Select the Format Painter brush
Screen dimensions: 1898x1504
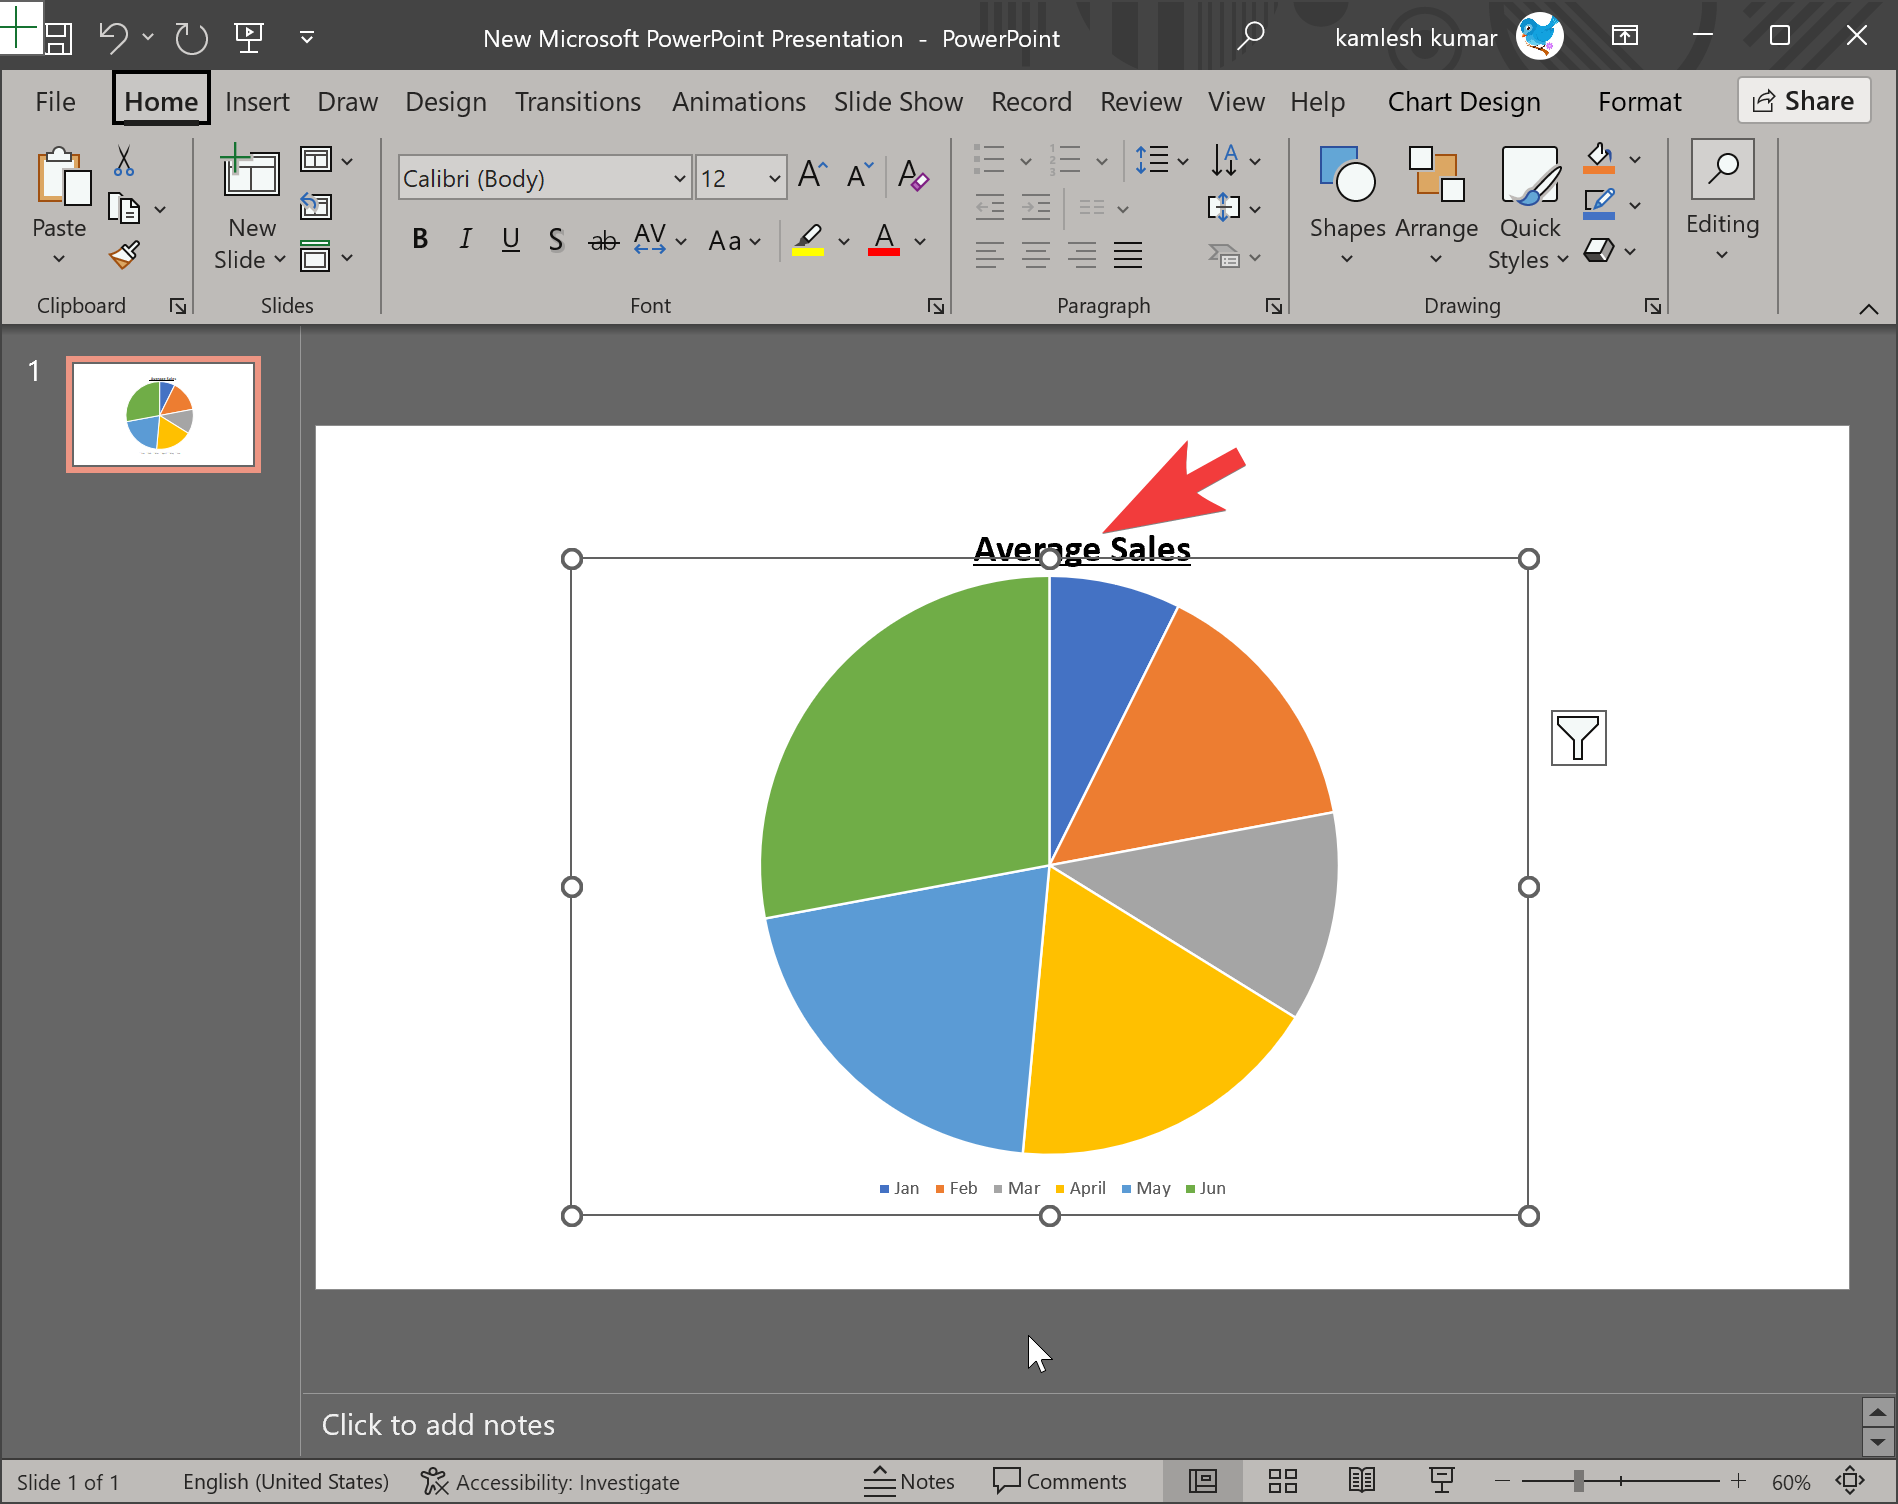tap(124, 256)
